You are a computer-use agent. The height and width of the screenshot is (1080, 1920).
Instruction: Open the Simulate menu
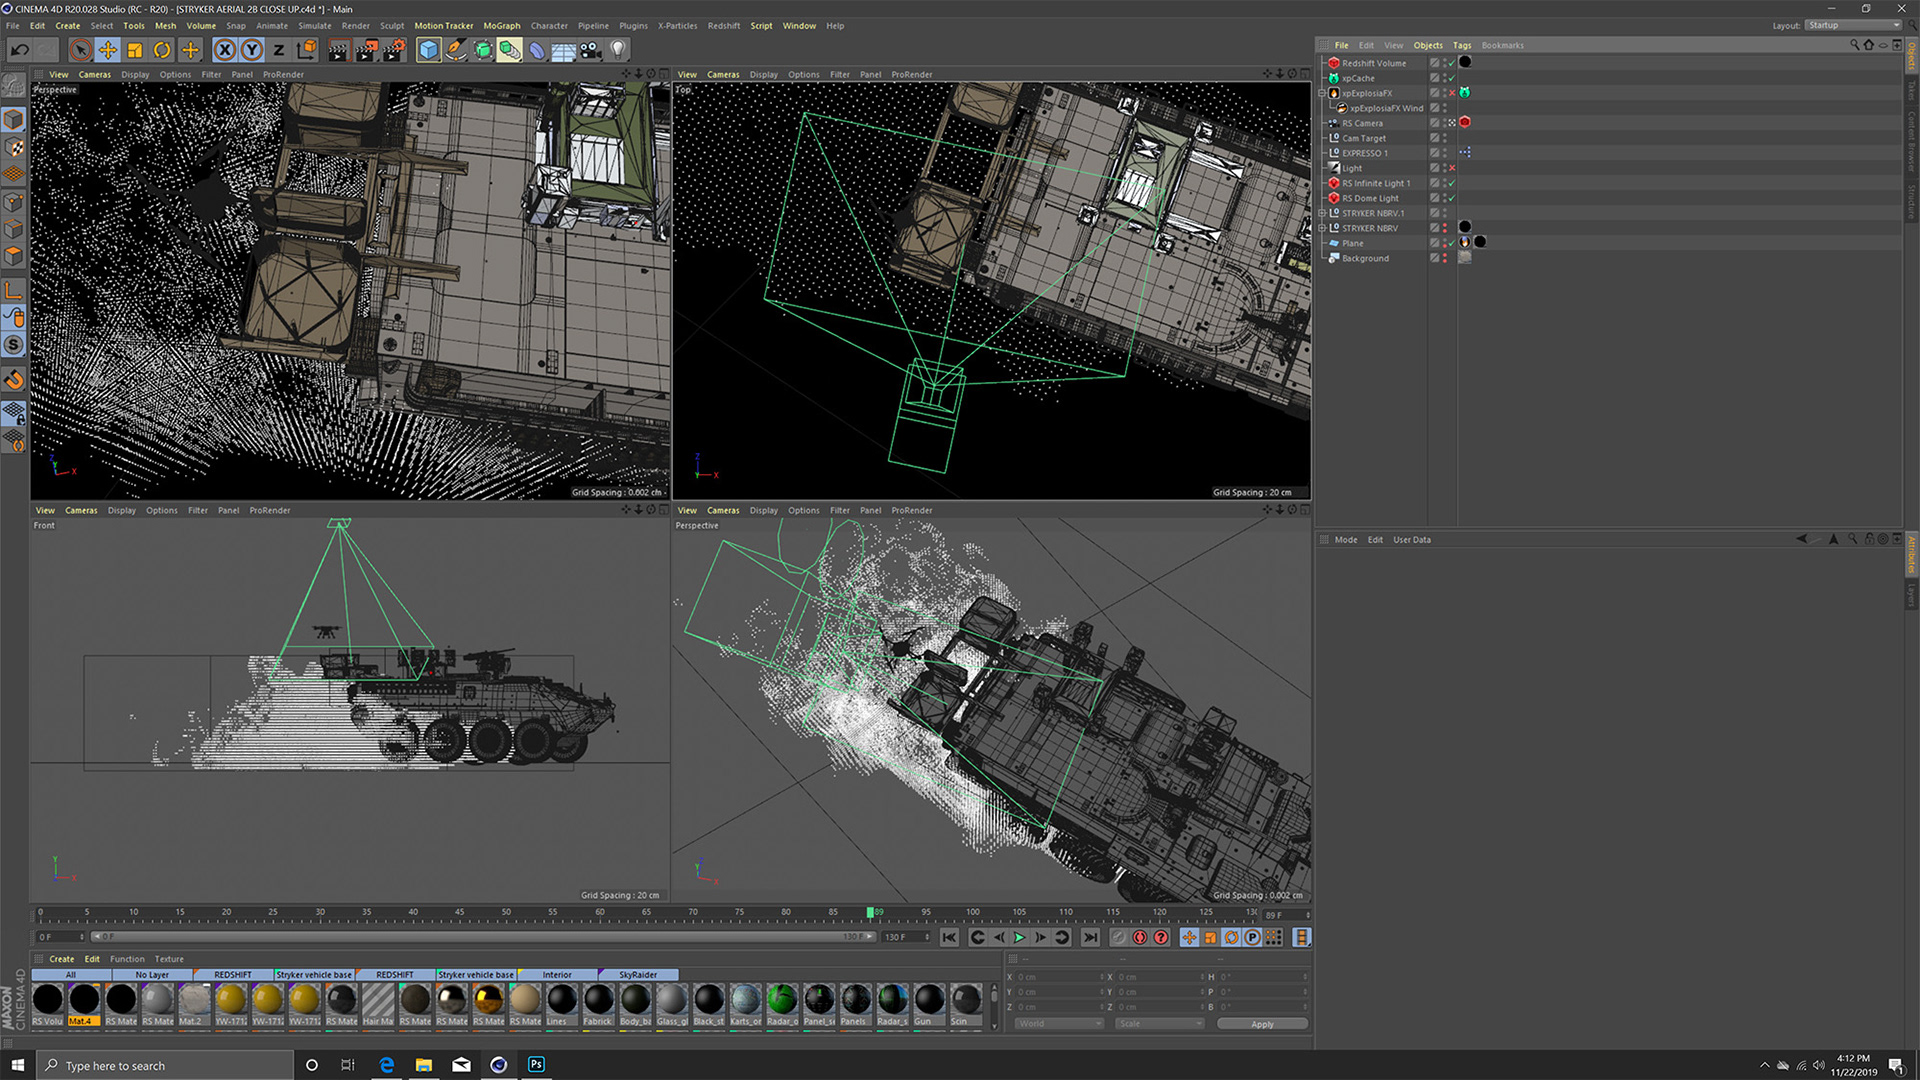[314, 26]
